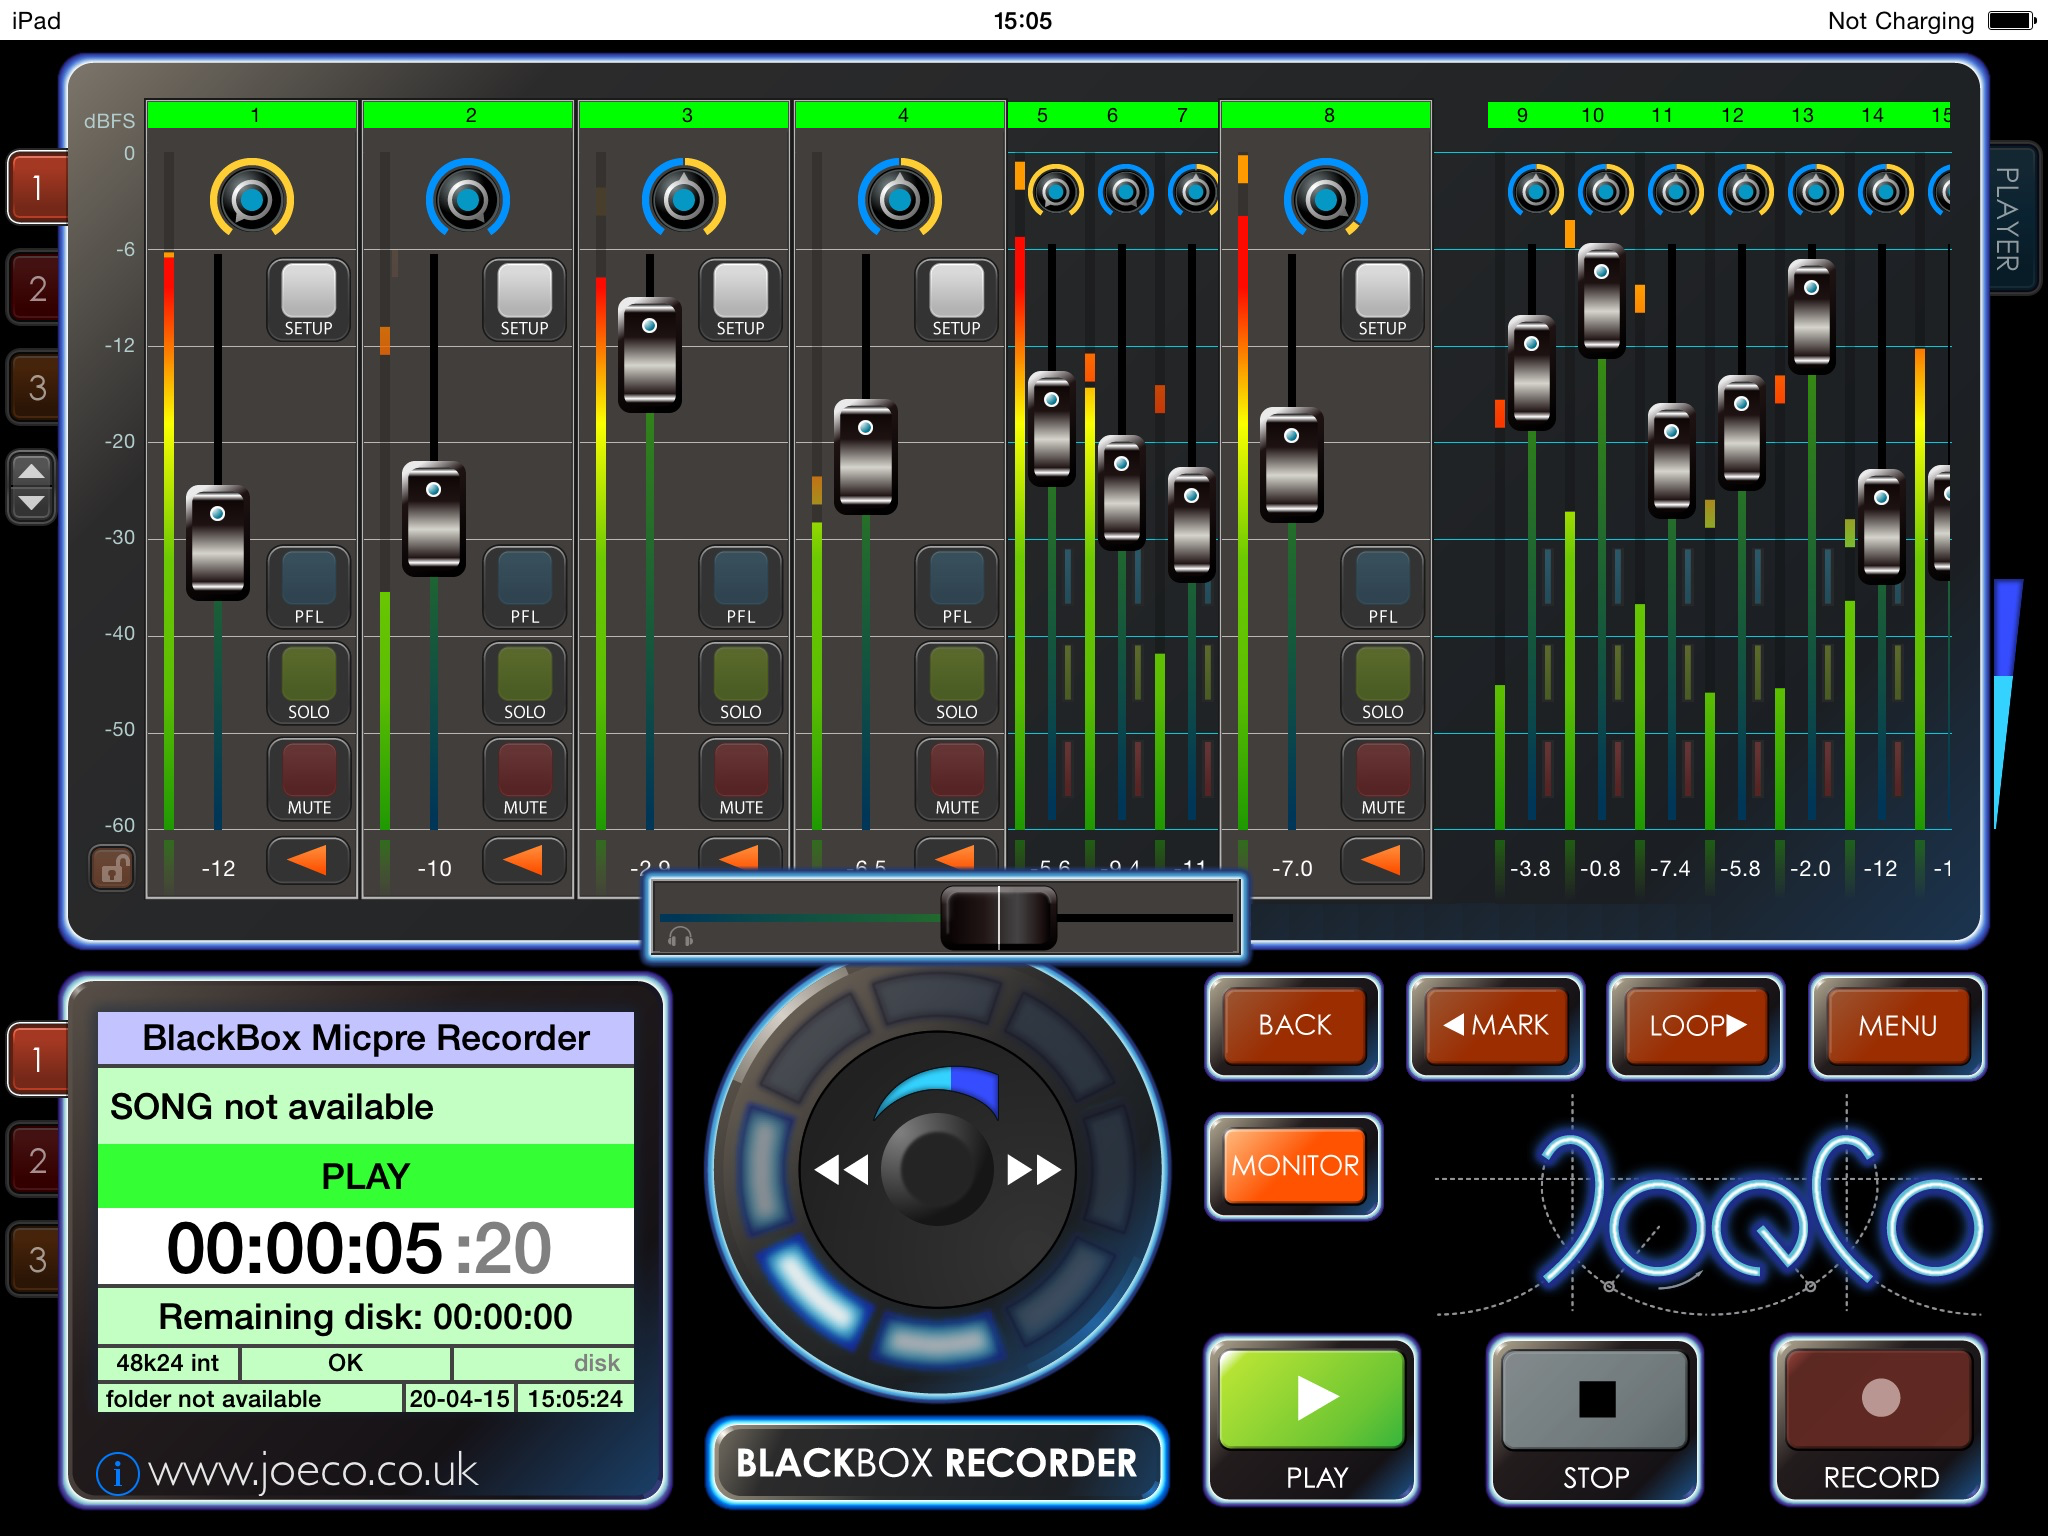Click the channel 9 pan knob

point(1535,191)
